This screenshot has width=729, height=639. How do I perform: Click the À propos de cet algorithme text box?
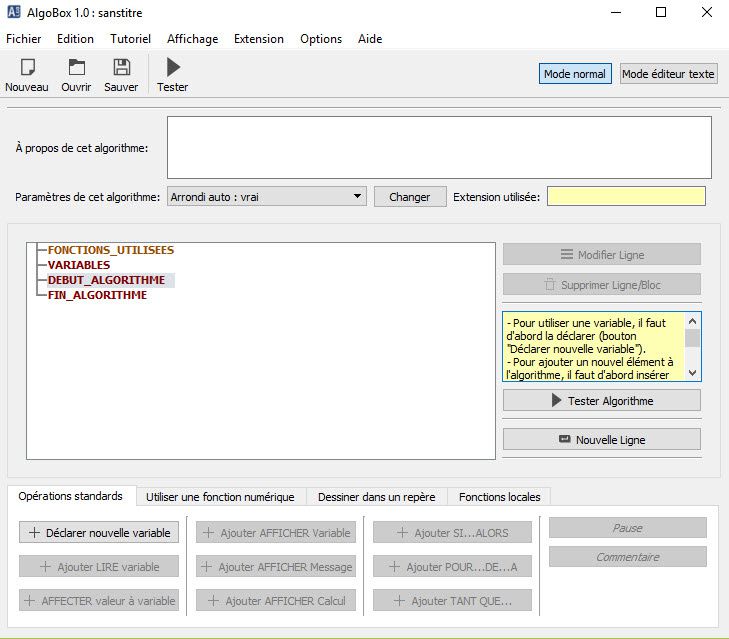click(x=439, y=147)
